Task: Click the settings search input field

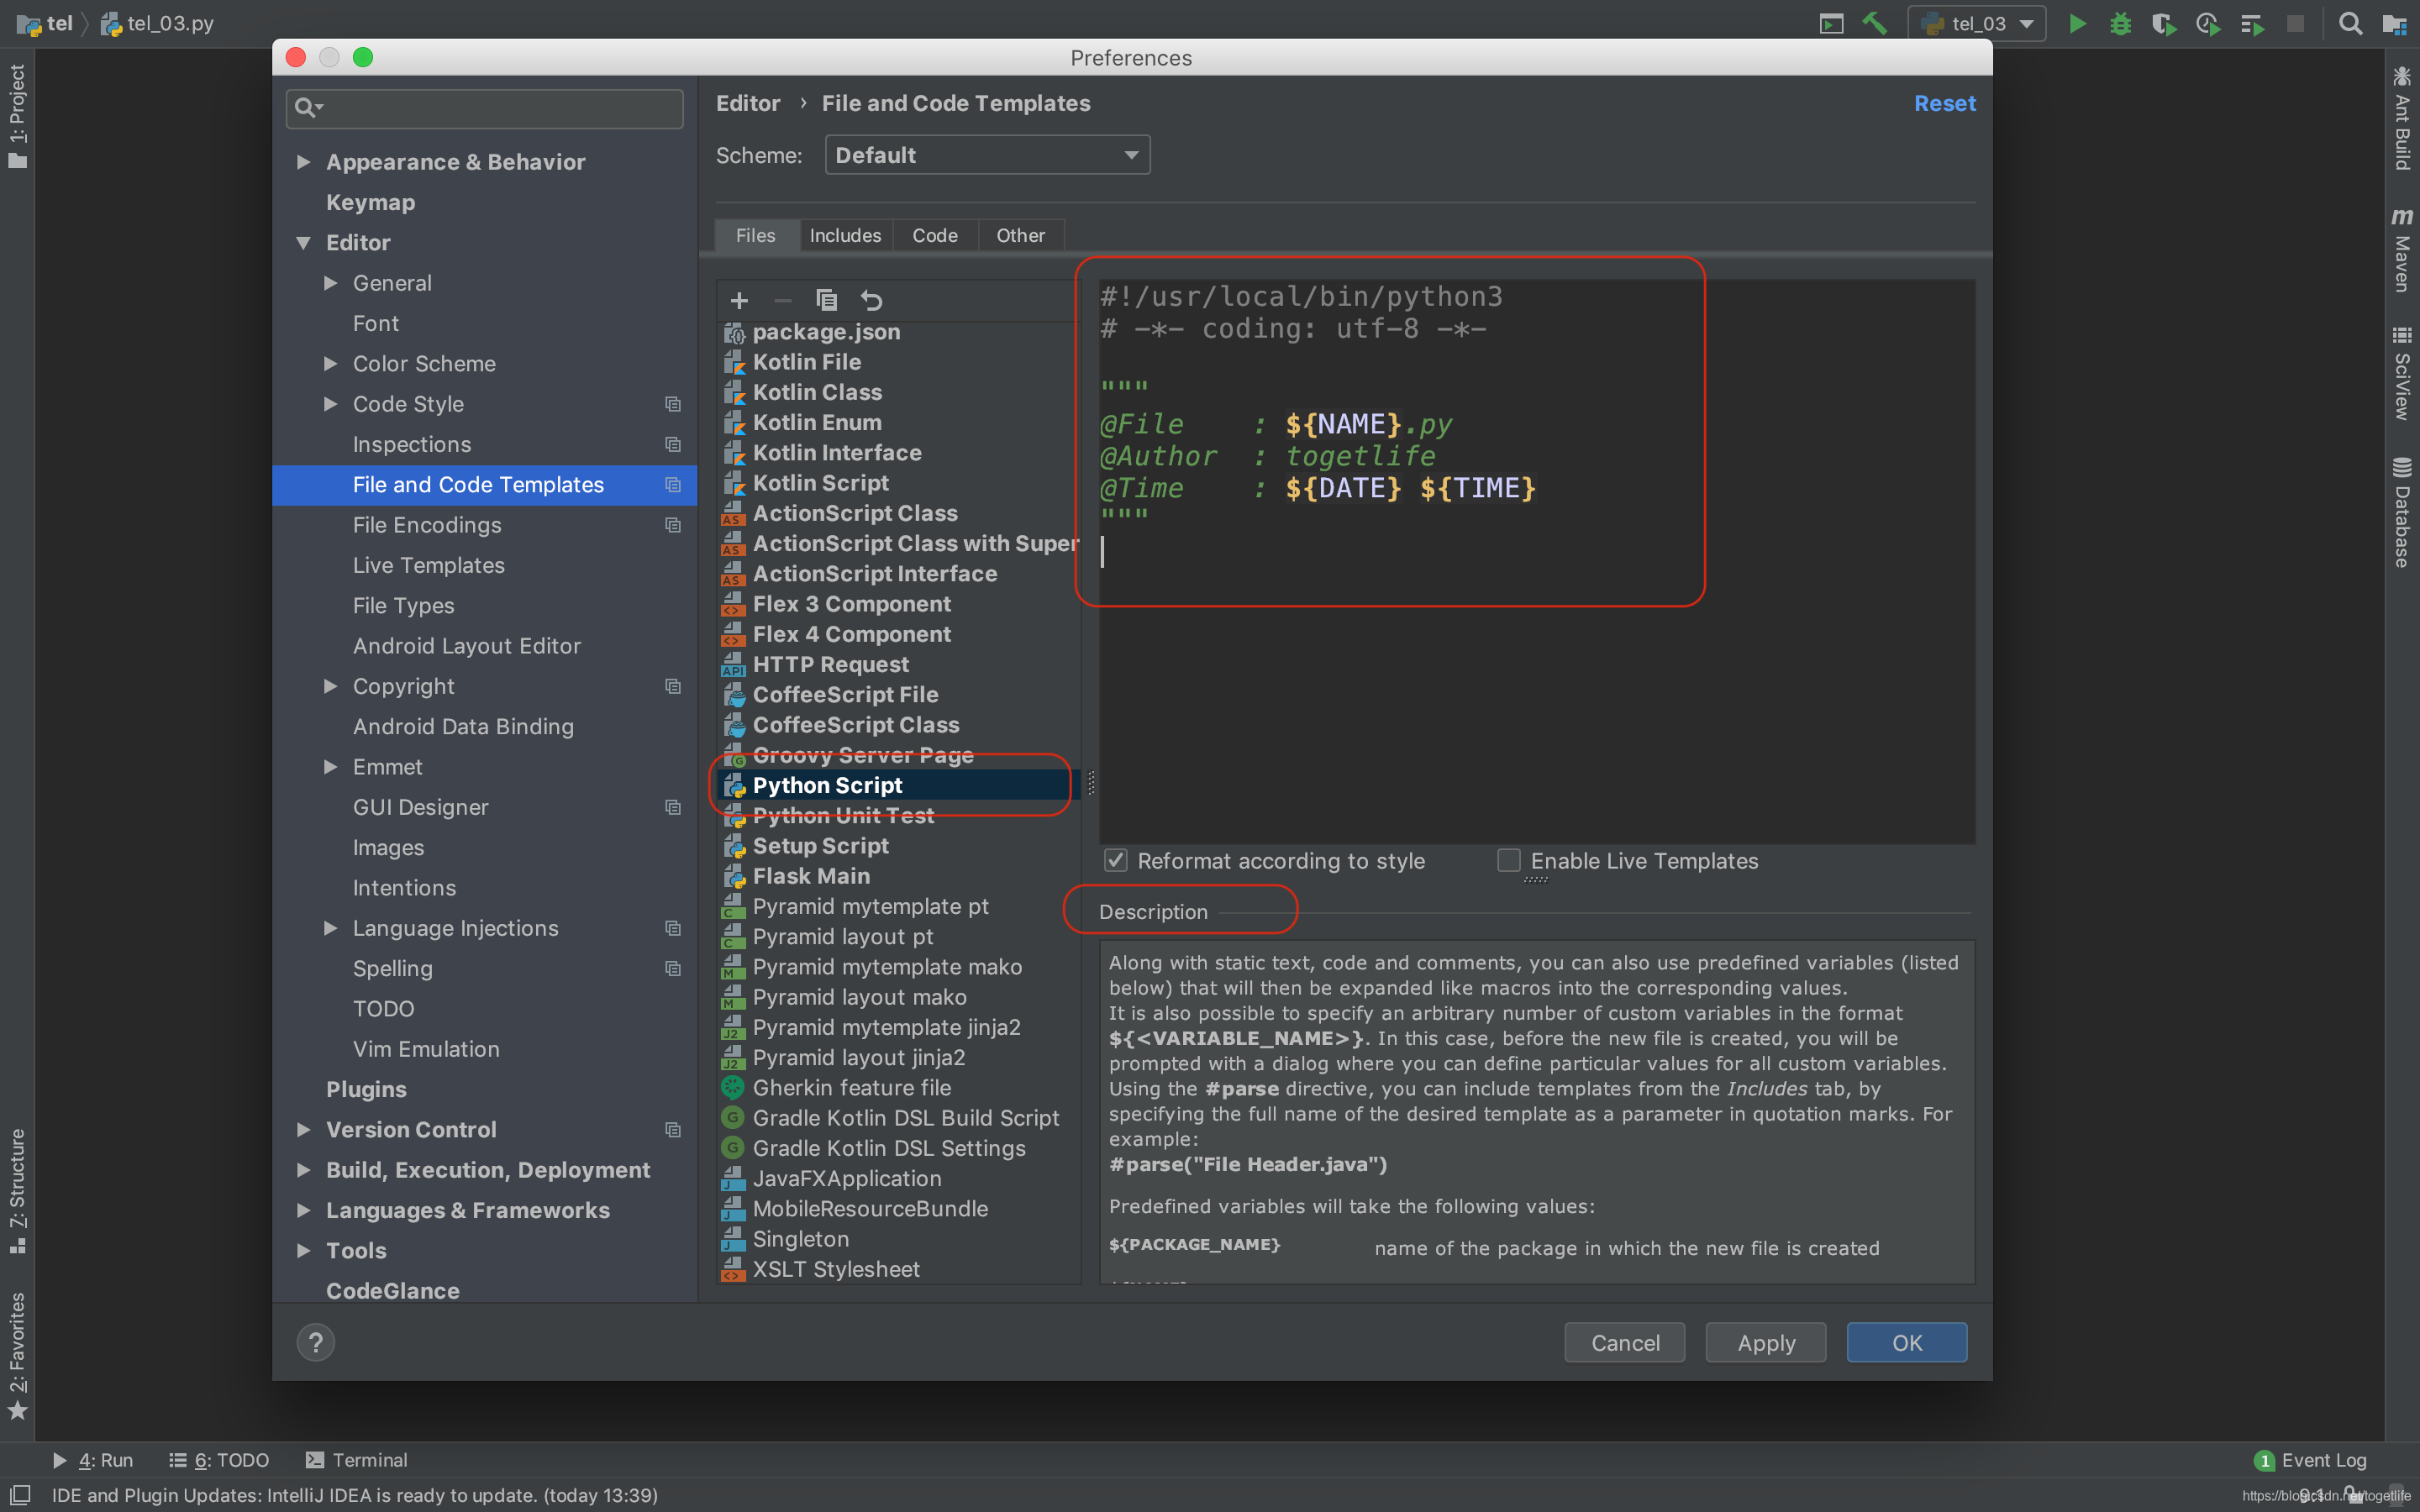Action: click(485, 108)
